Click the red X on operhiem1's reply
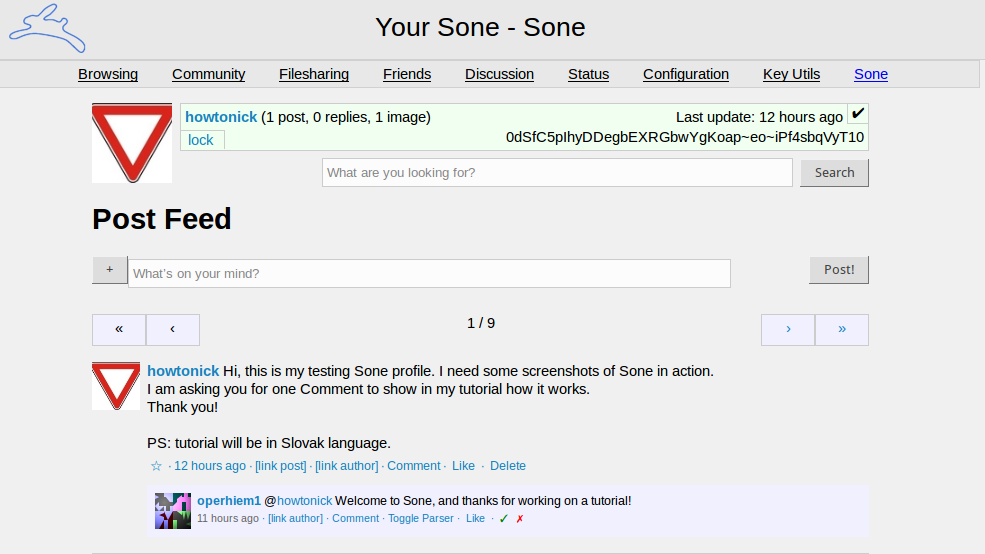The height and width of the screenshot is (554, 985). click(520, 519)
